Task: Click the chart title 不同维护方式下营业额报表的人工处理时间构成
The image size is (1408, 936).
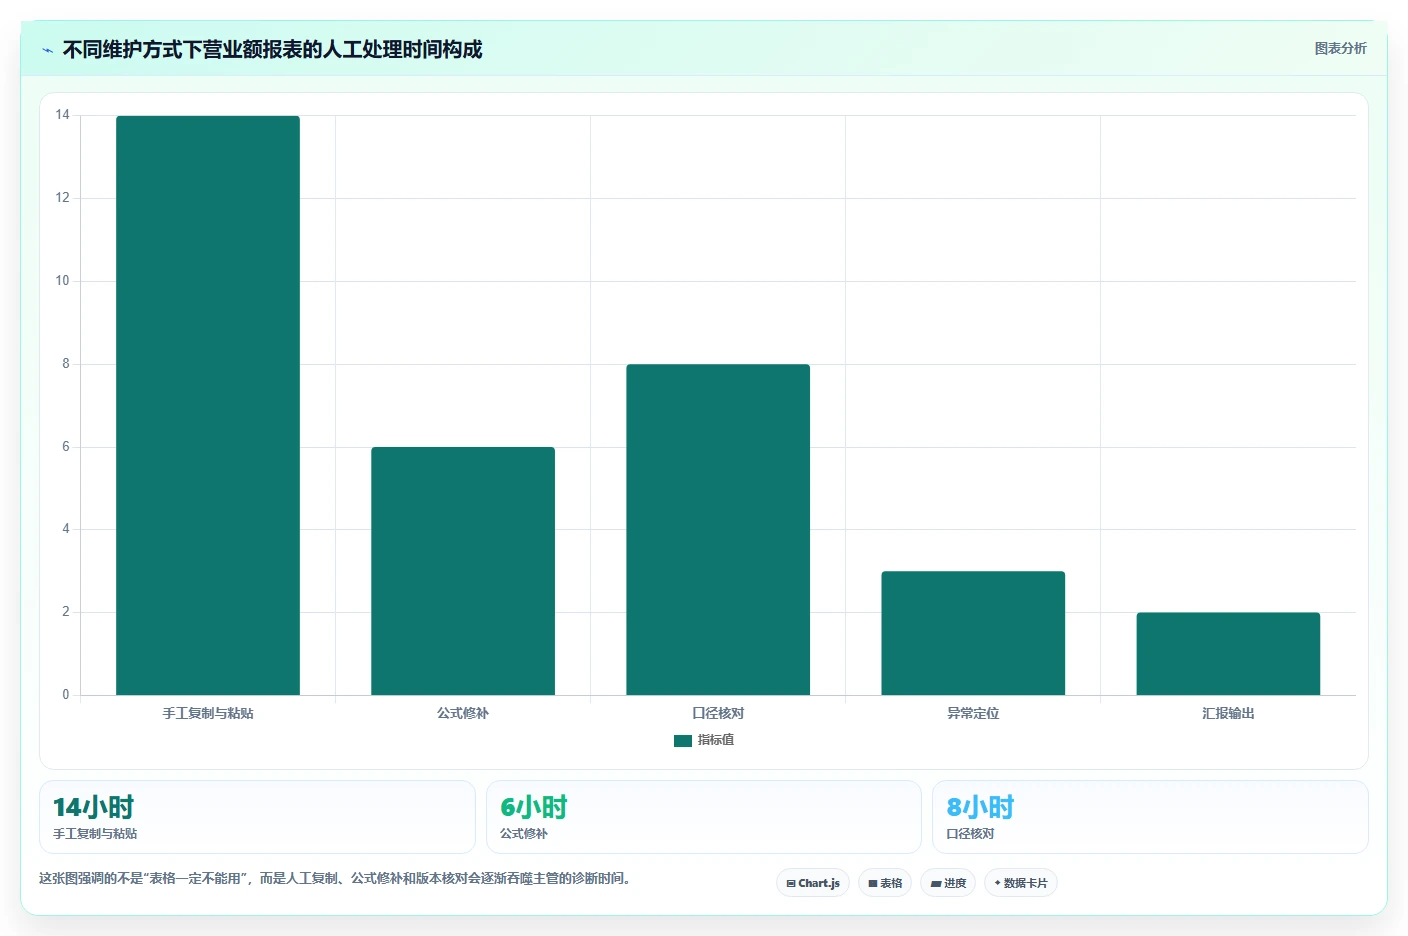Action: pyautogui.click(x=272, y=49)
